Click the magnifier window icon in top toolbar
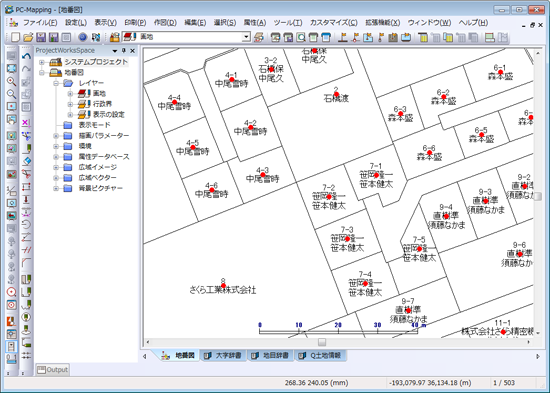The height and width of the screenshot is (393, 550). (301, 37)
